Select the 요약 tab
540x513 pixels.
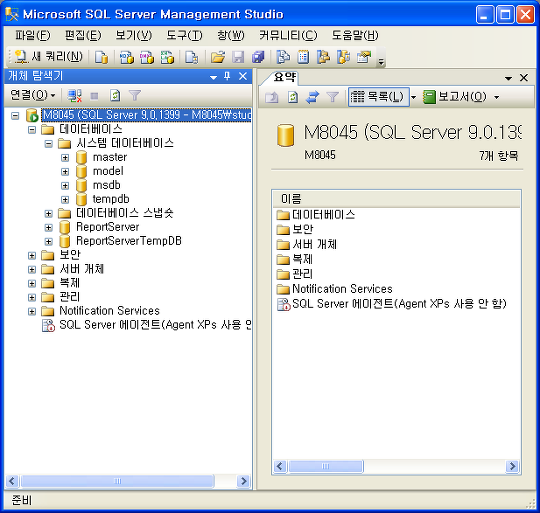(284, 77)
